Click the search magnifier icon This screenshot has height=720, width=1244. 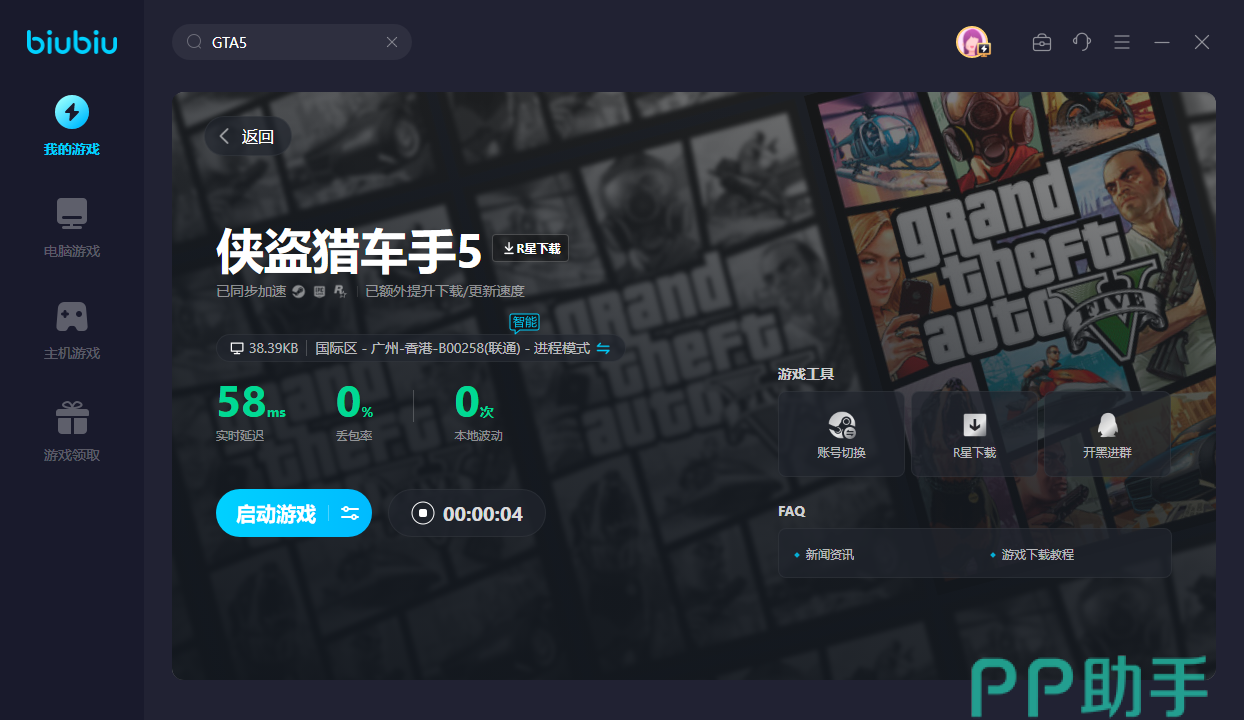pyautogui.click(x=195, y=42)
